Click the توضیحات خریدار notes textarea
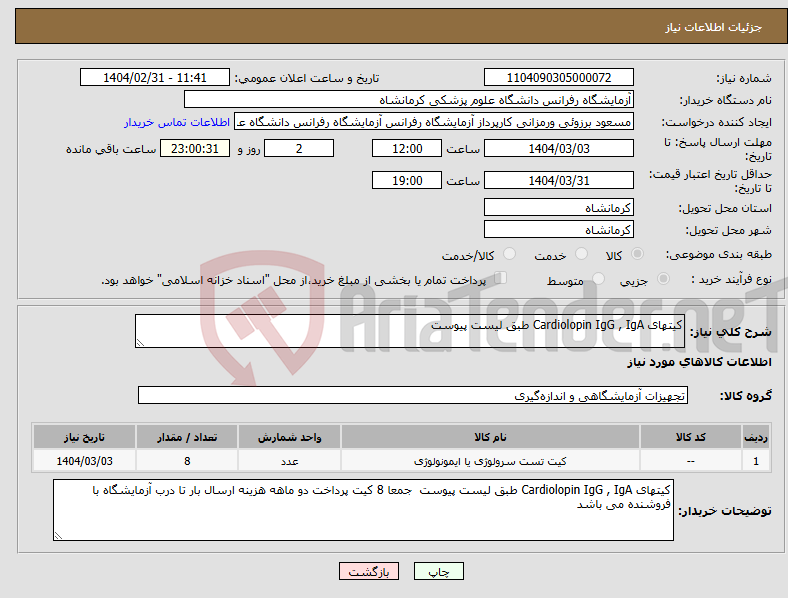 (363, 510)
